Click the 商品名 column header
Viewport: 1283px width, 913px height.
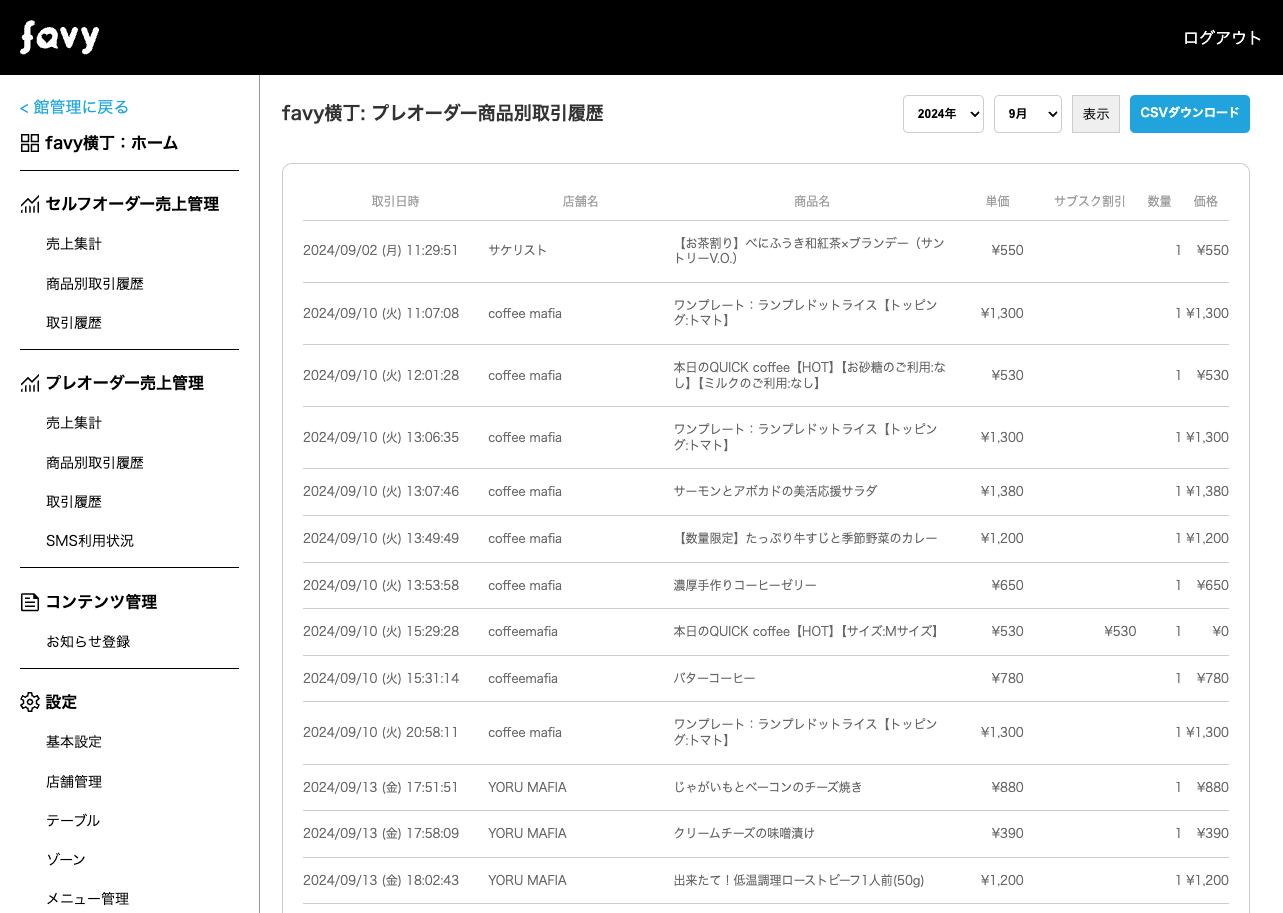[x=812, y=201]
